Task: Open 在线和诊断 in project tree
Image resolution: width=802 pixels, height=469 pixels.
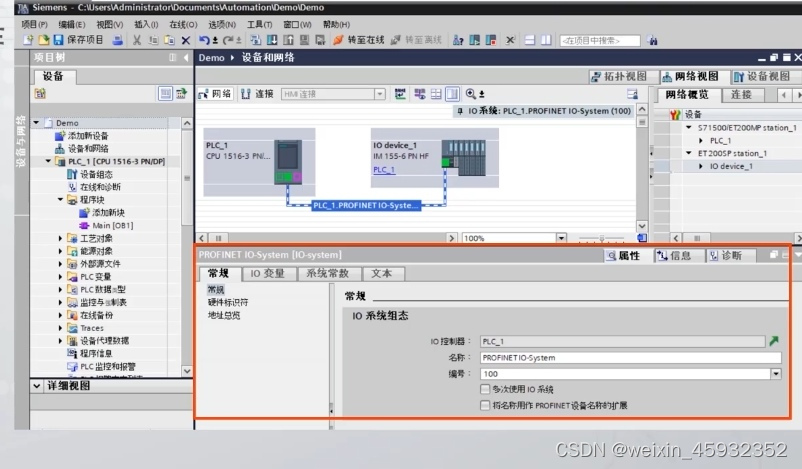Action: click(x=95, y=187)
